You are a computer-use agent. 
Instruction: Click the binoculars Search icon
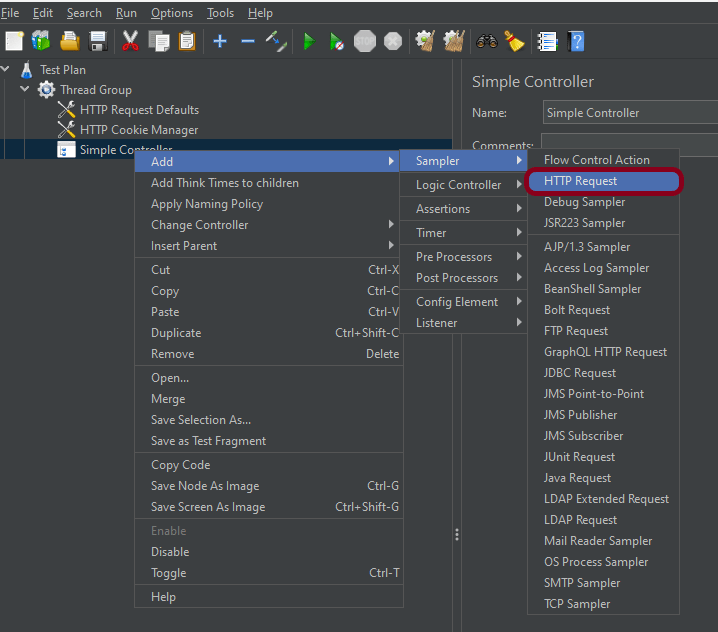coord(487,41)
